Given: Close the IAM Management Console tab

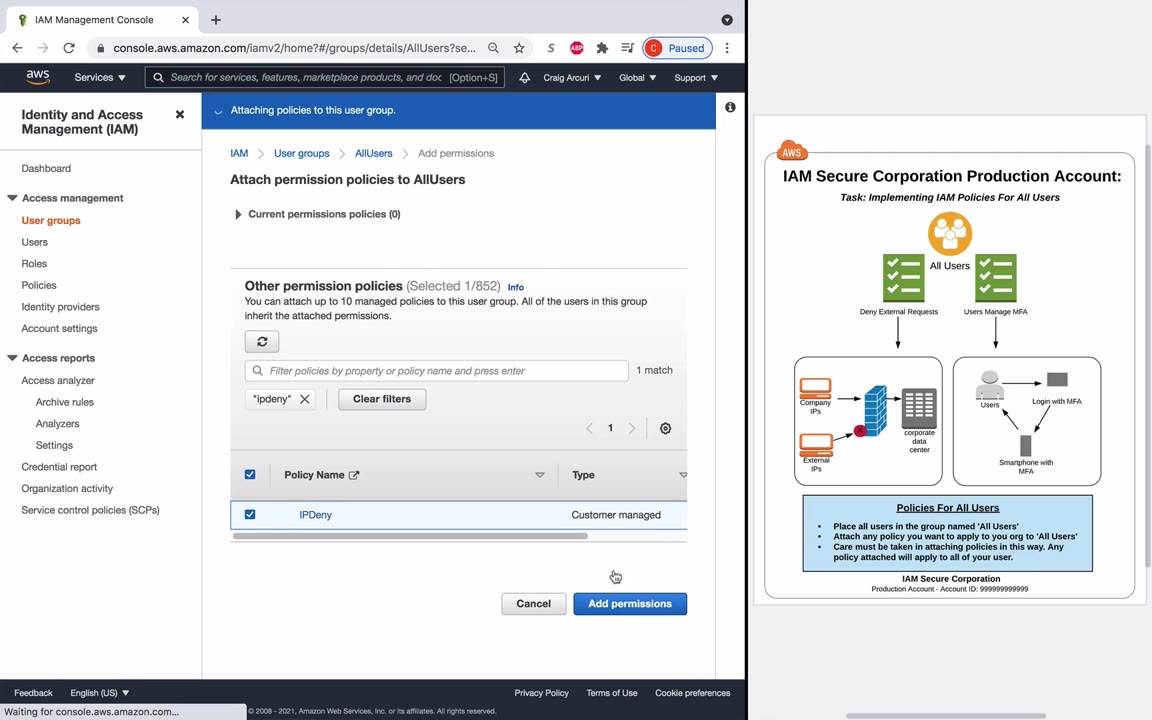Looking at the screenshot, I should click(185, 20).
